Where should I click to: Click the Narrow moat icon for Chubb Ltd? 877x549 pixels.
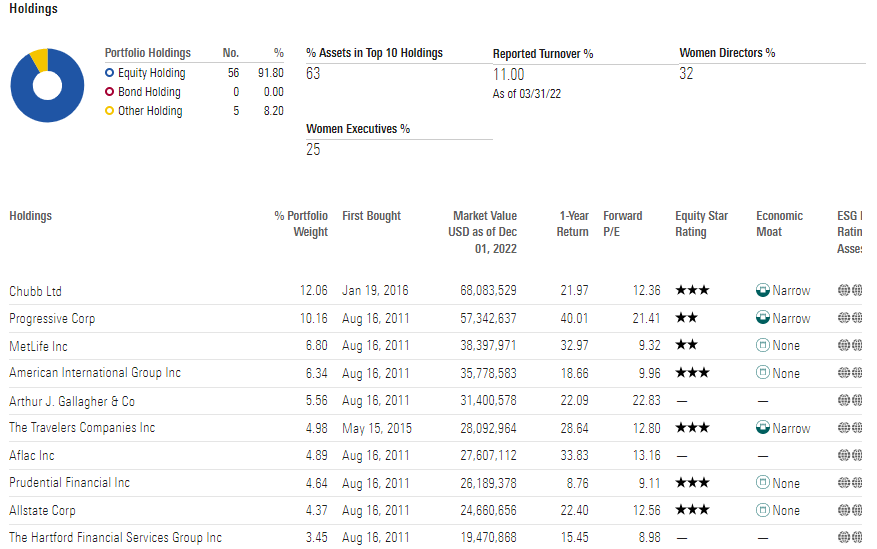click(762, 290)
